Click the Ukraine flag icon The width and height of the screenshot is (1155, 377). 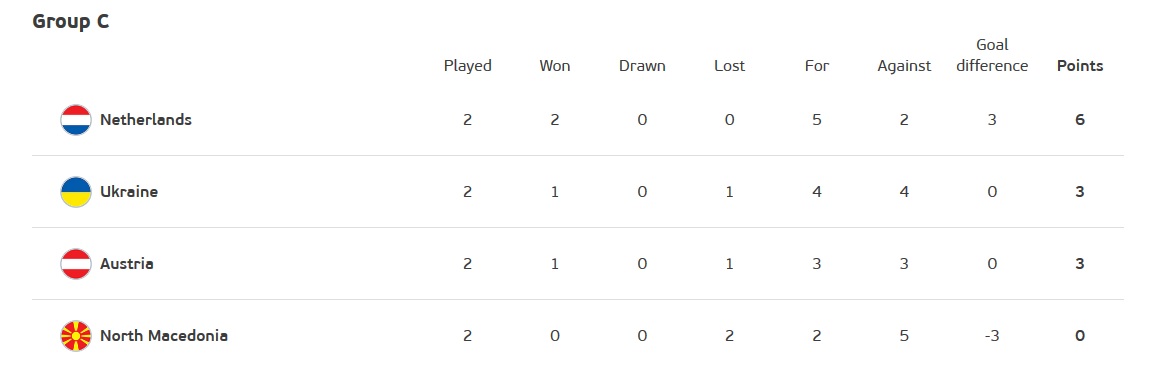point(76,192)
